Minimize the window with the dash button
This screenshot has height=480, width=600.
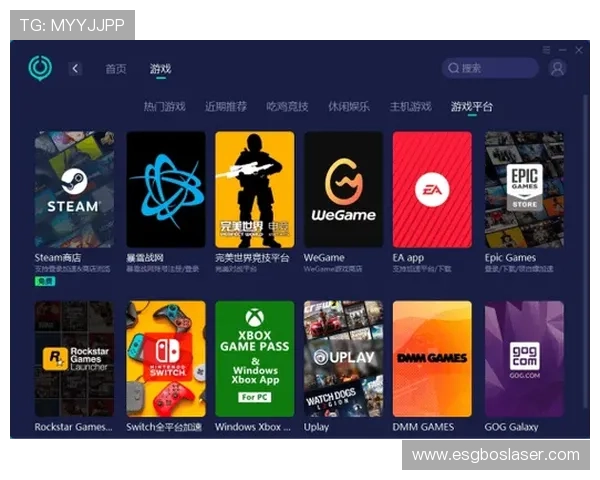click(562, 50)
